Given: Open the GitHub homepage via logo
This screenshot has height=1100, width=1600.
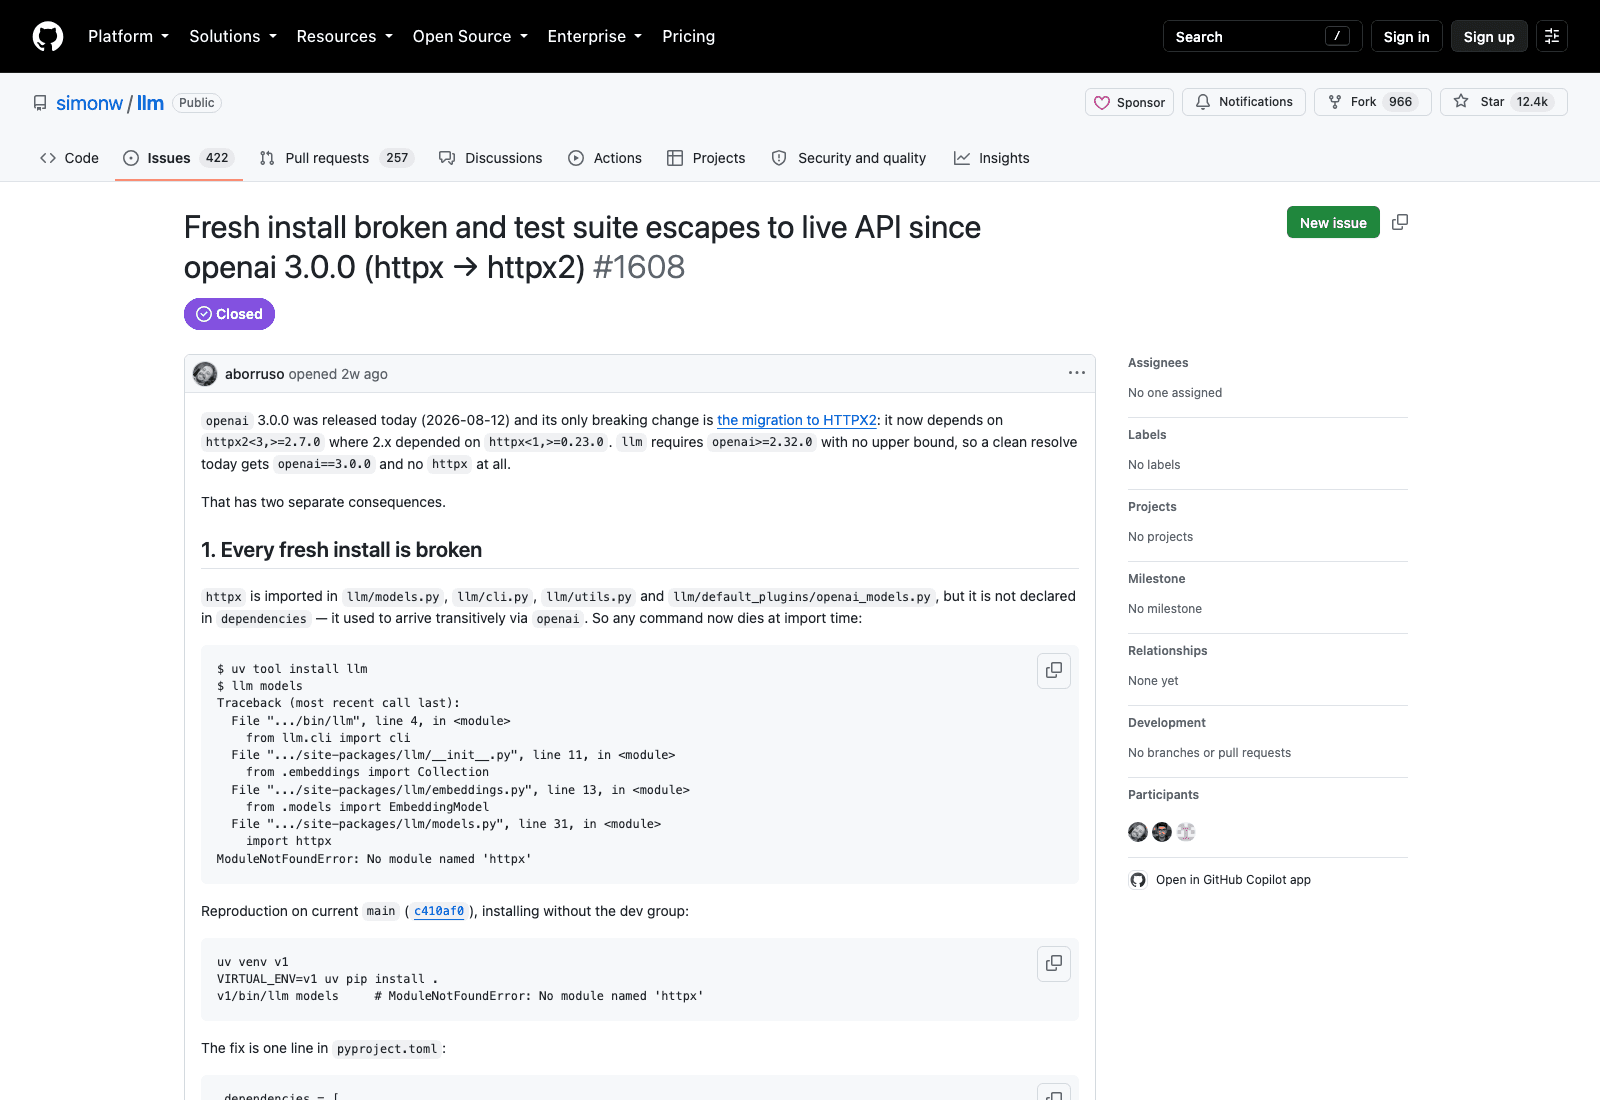Looking at the screenshot, I should (48, 36).
